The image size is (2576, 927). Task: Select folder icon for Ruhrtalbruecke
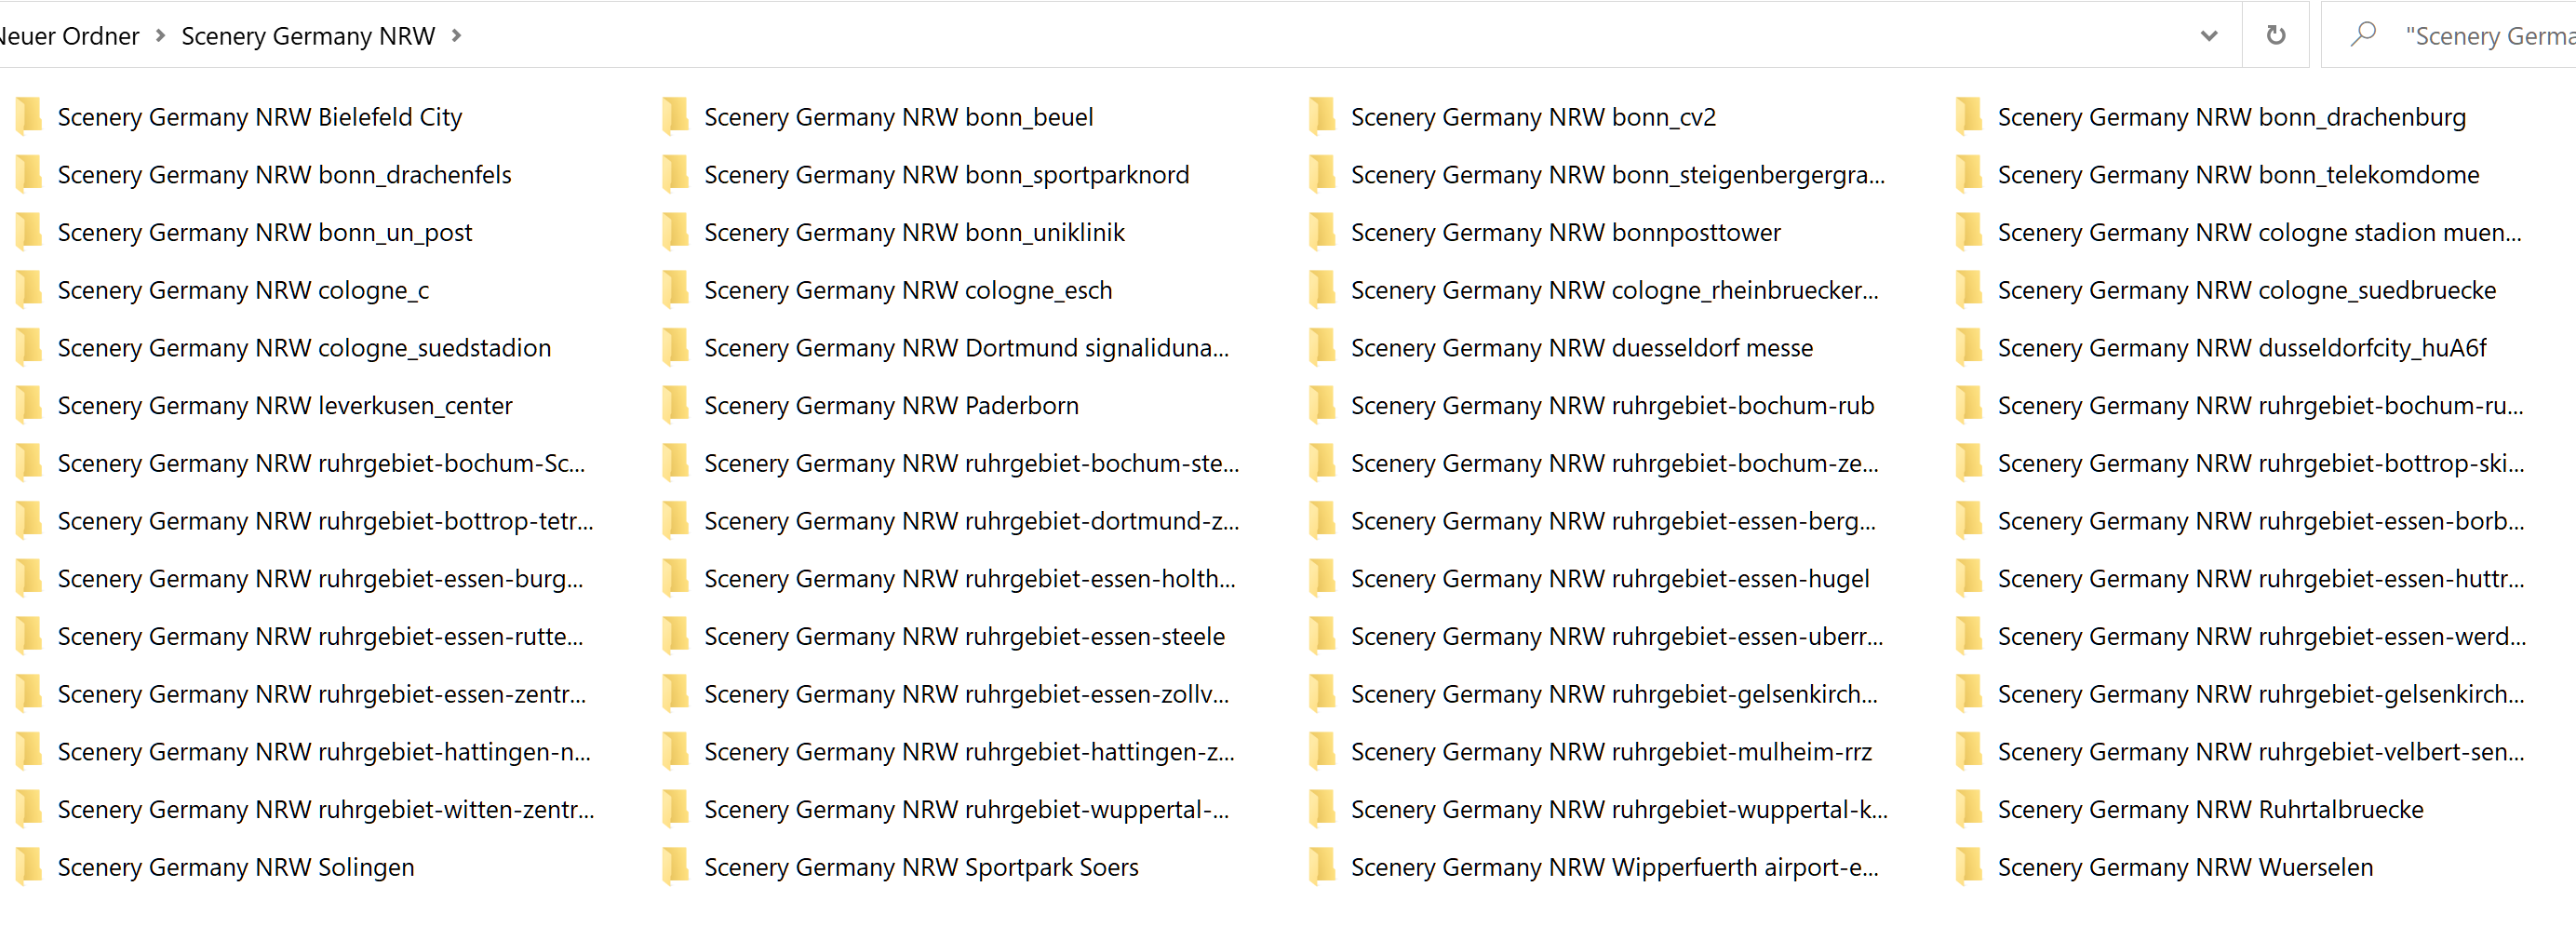(1969, 809)
